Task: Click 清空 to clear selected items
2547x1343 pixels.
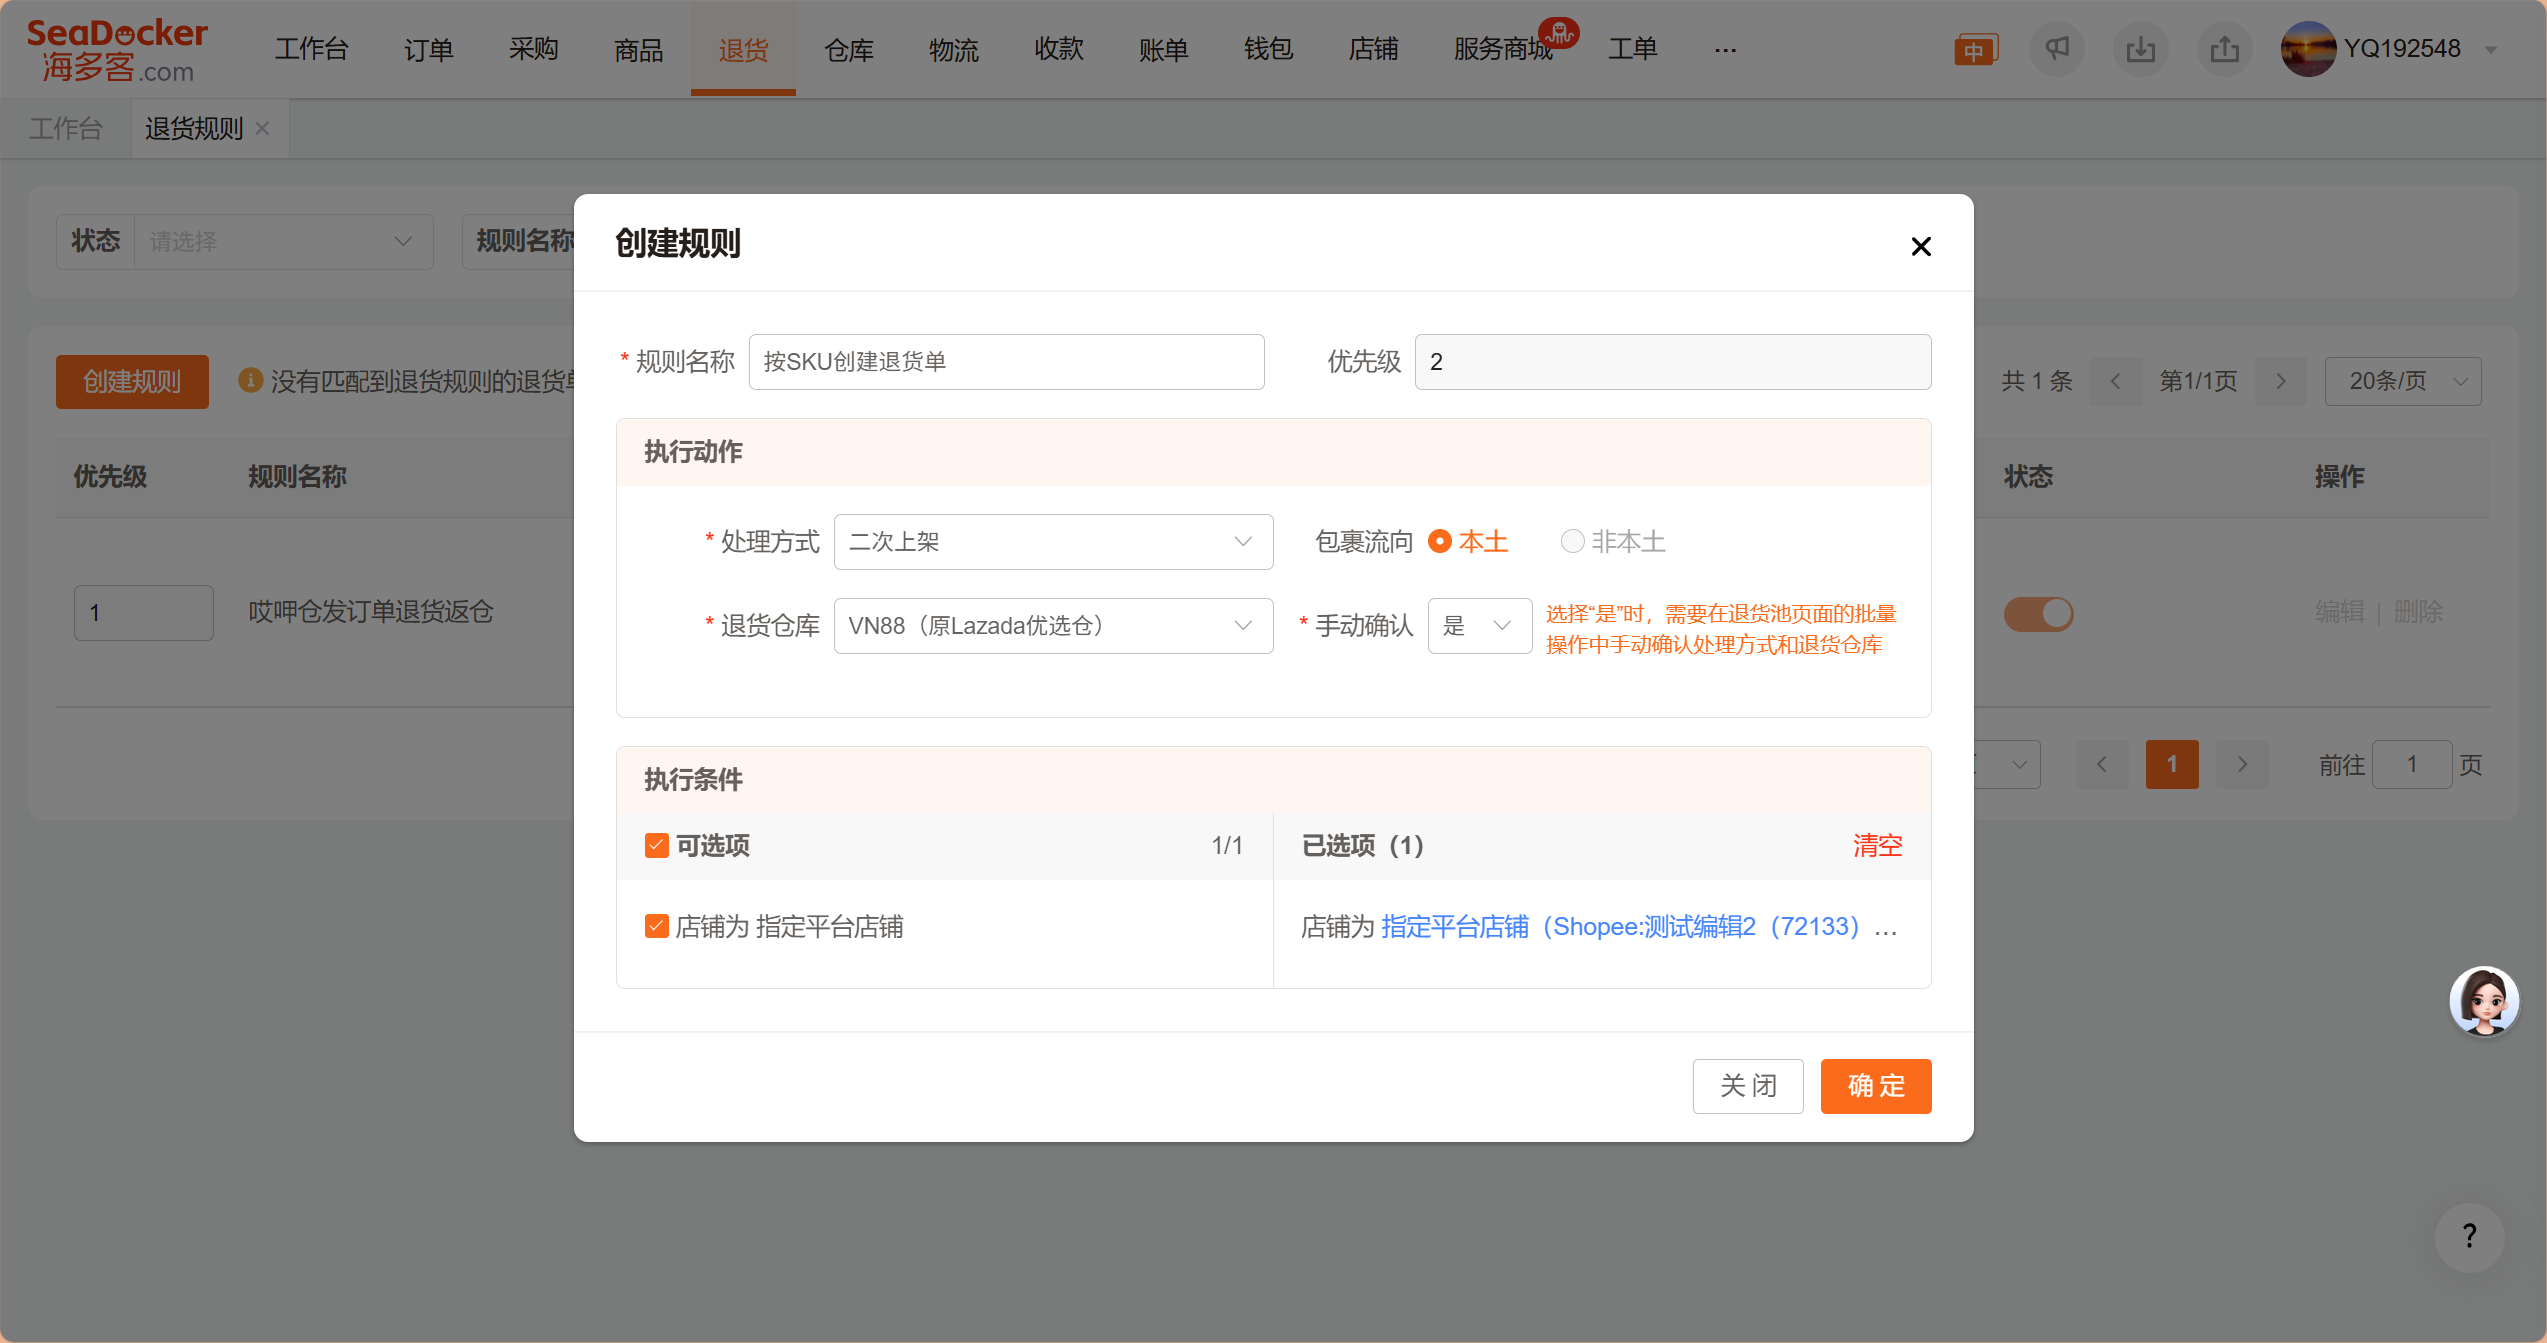Action: coord(1876,845)
